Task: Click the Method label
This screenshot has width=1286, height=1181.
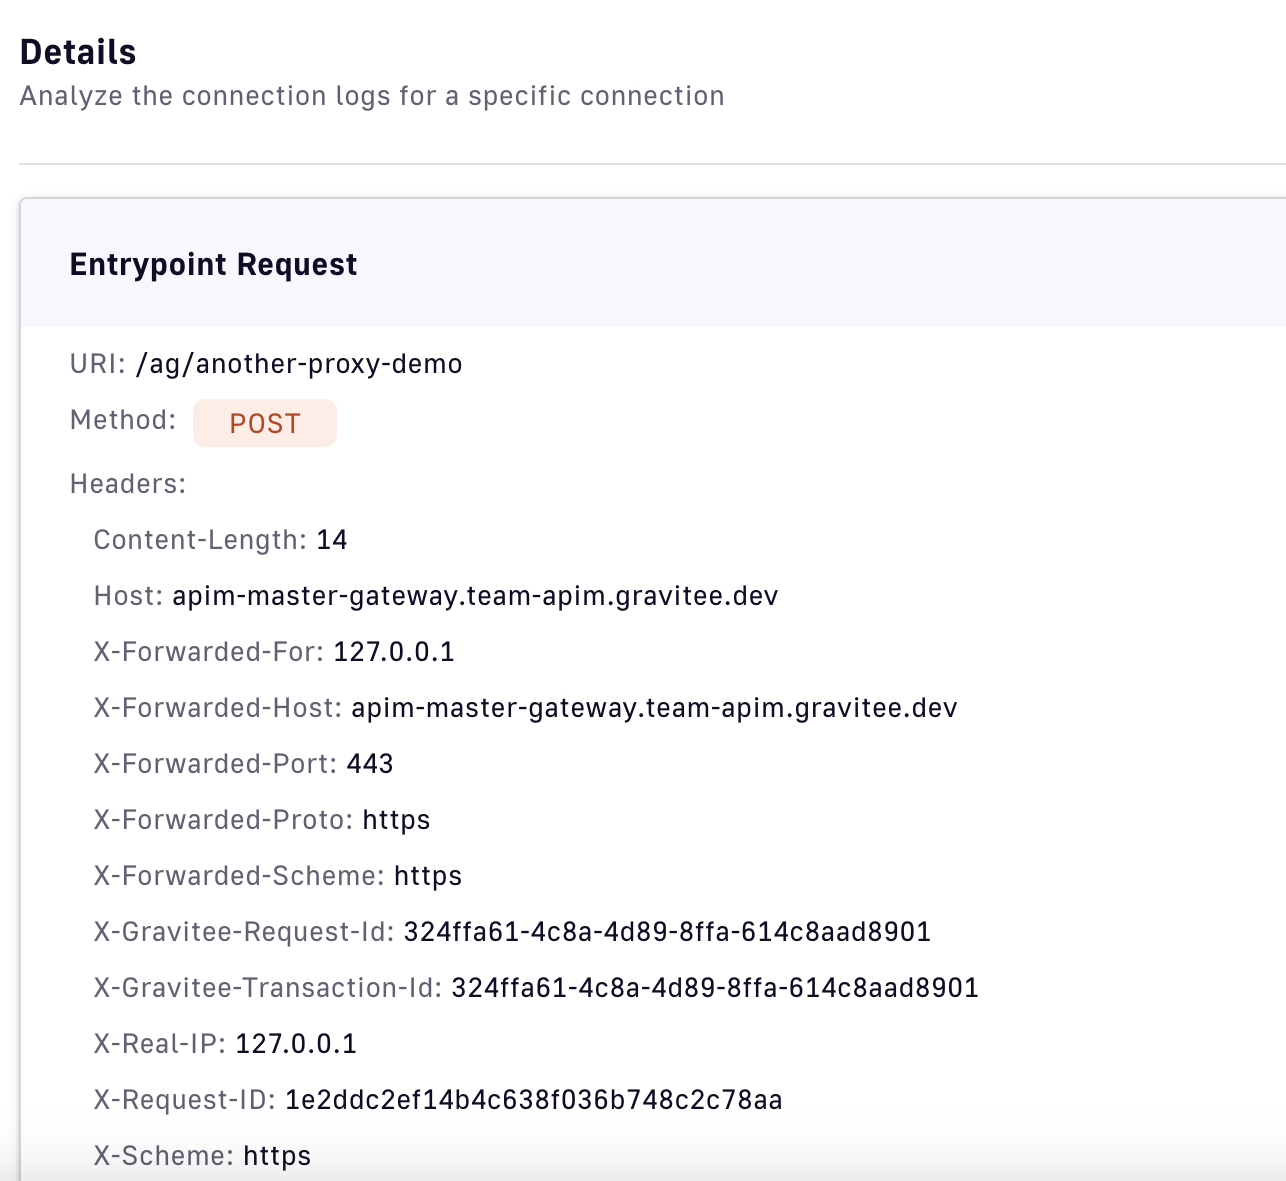Action: (x=123, y=420)
